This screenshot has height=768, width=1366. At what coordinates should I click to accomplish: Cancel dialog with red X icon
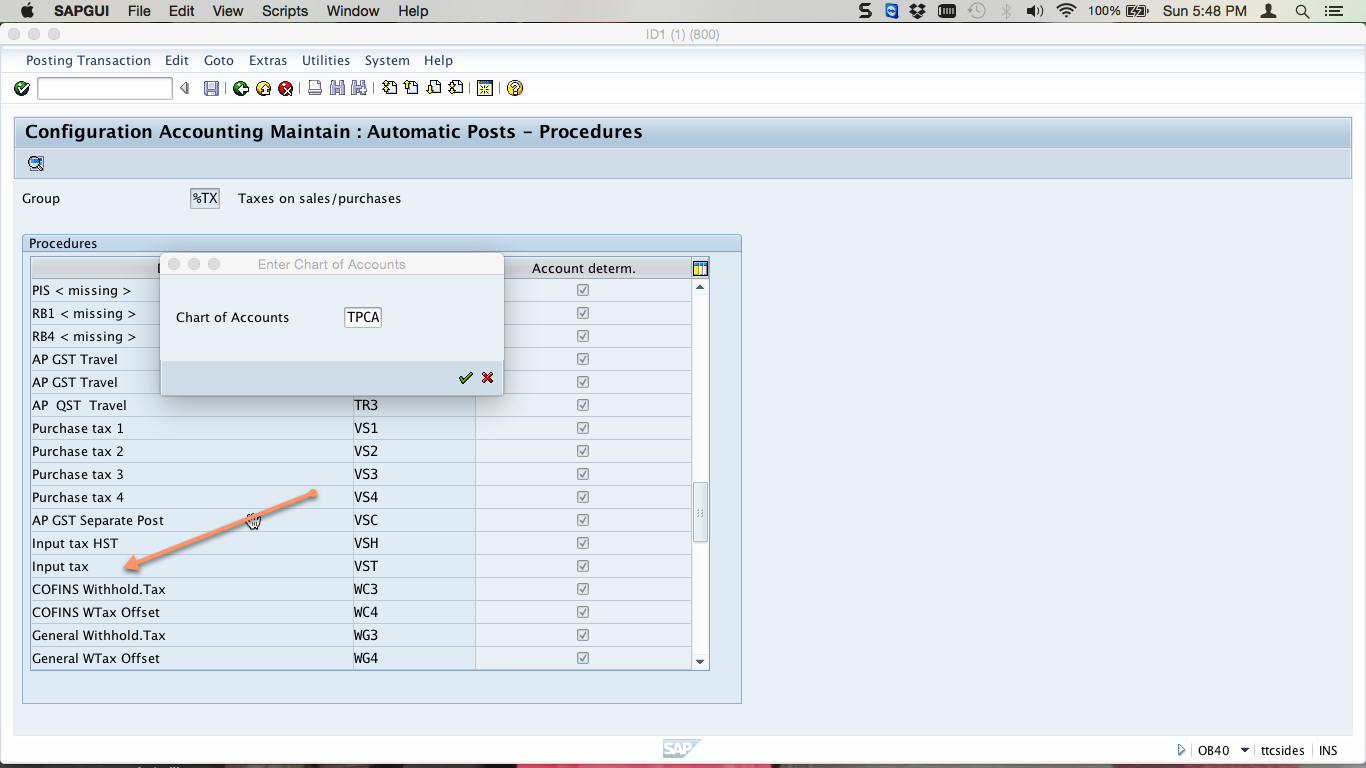pyautogui.click(x=487, y=378)
